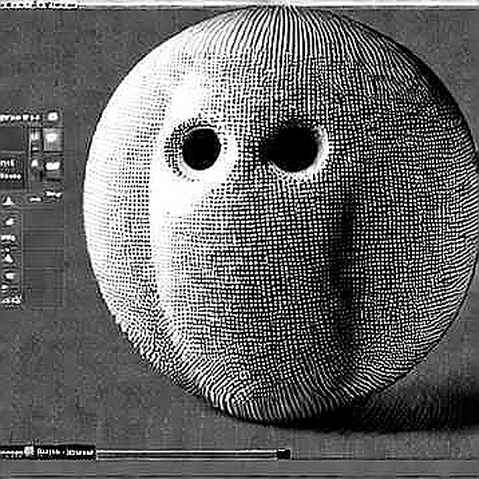
Task: Select the white block tool in the vertical strip
Action: [x=10, y=276]
